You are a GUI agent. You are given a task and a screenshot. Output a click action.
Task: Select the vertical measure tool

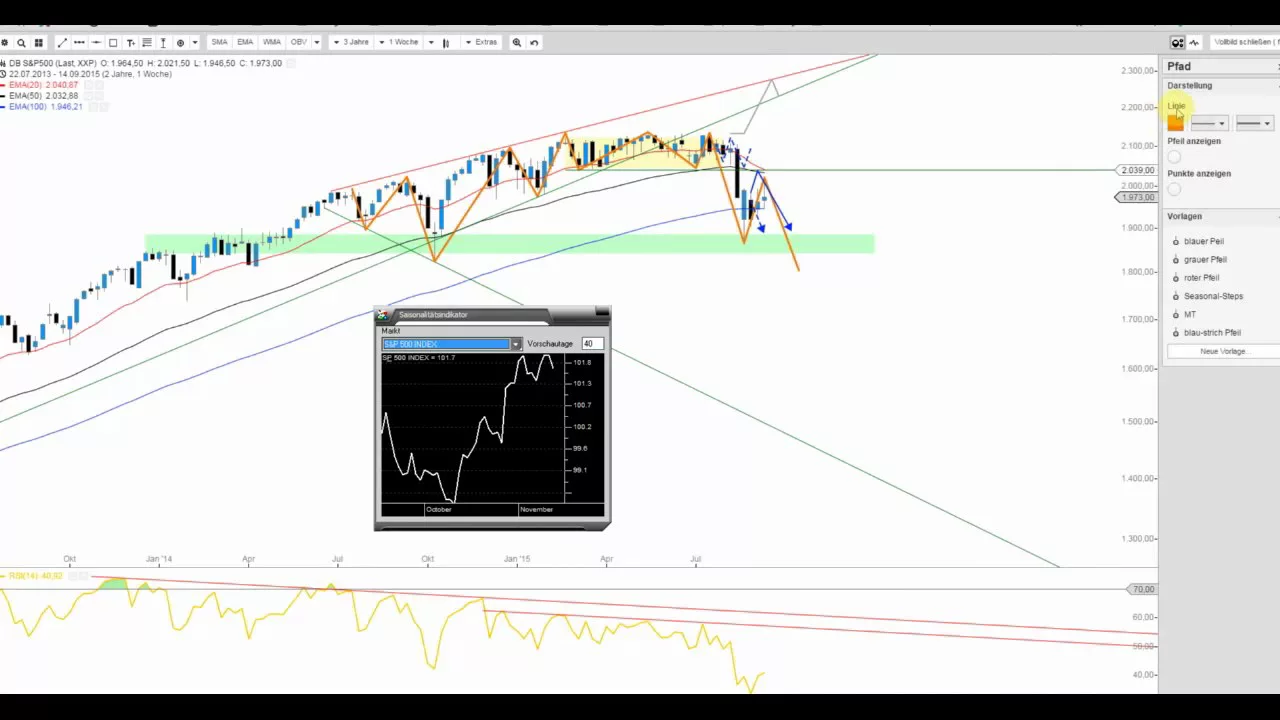click(163, 43)
